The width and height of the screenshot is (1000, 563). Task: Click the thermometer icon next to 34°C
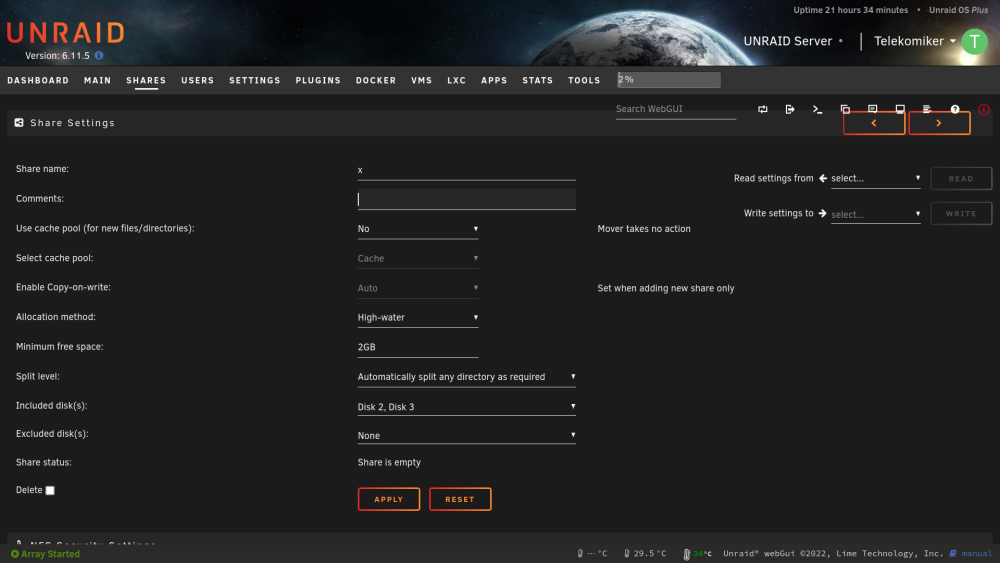tap(687, 554)
